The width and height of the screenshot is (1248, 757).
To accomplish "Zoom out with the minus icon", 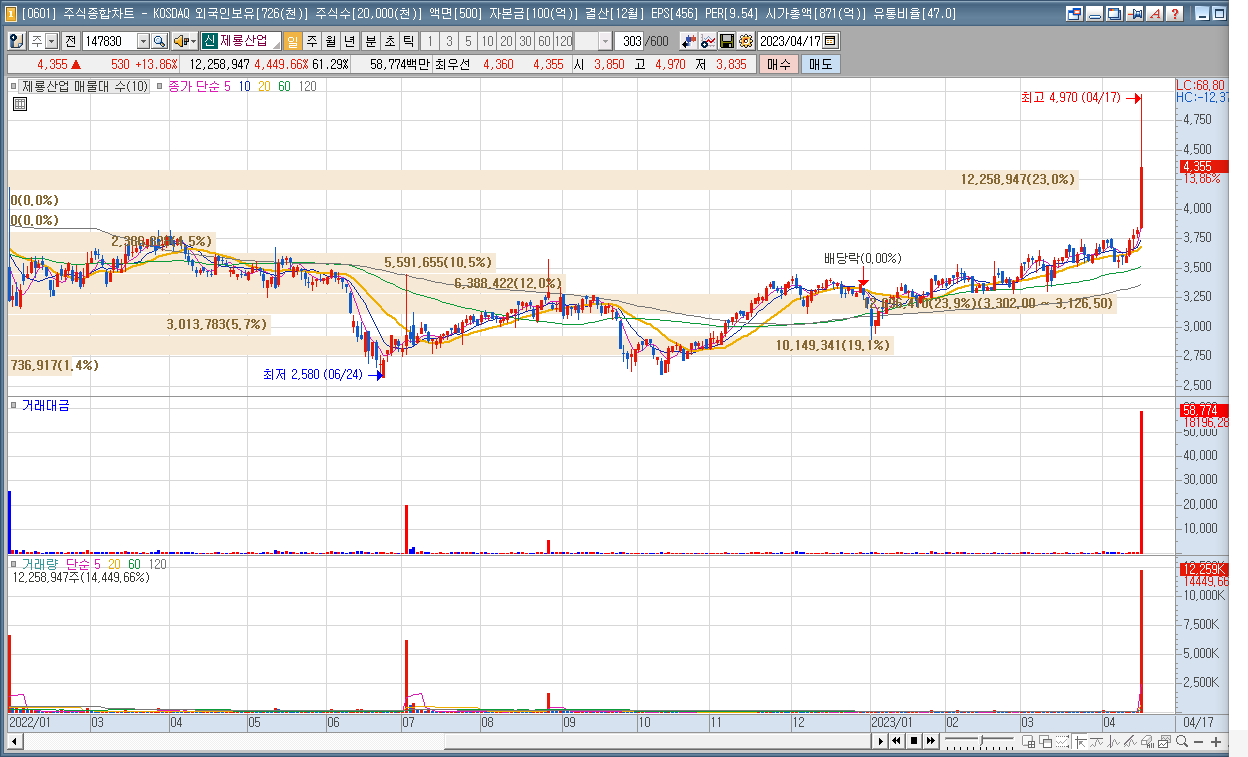I will [1198, 741].
